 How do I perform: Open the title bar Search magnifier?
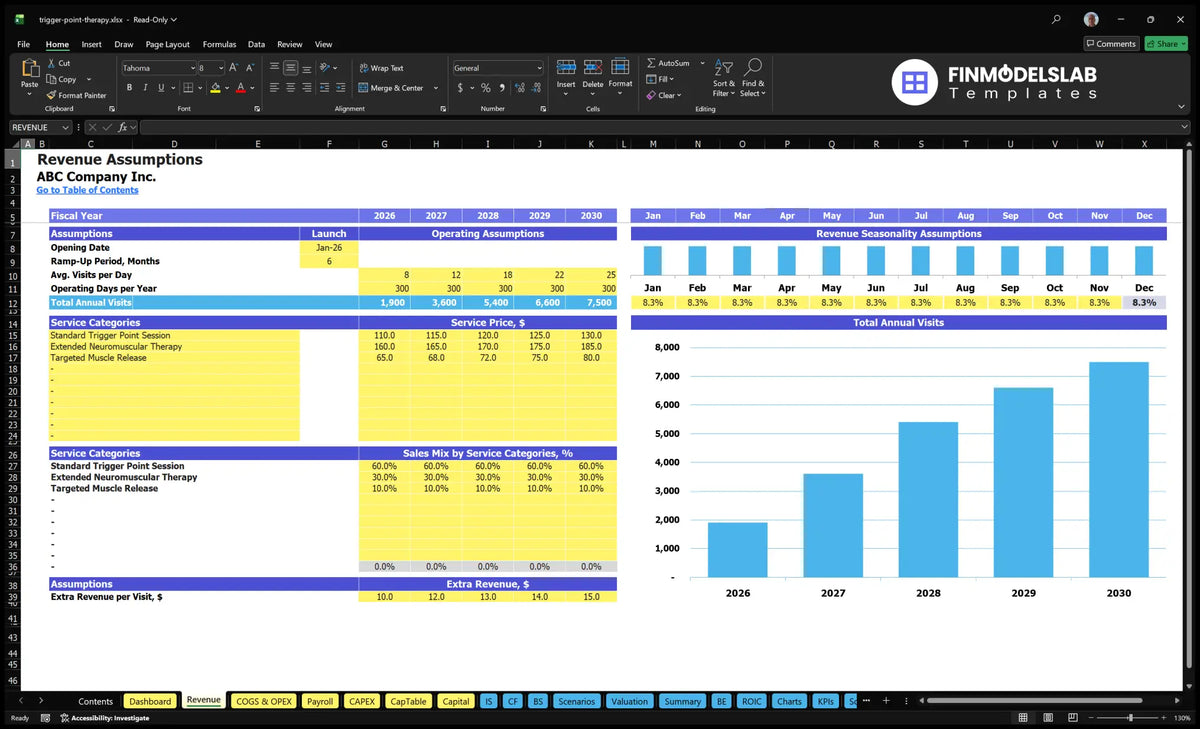point(1057,19)
